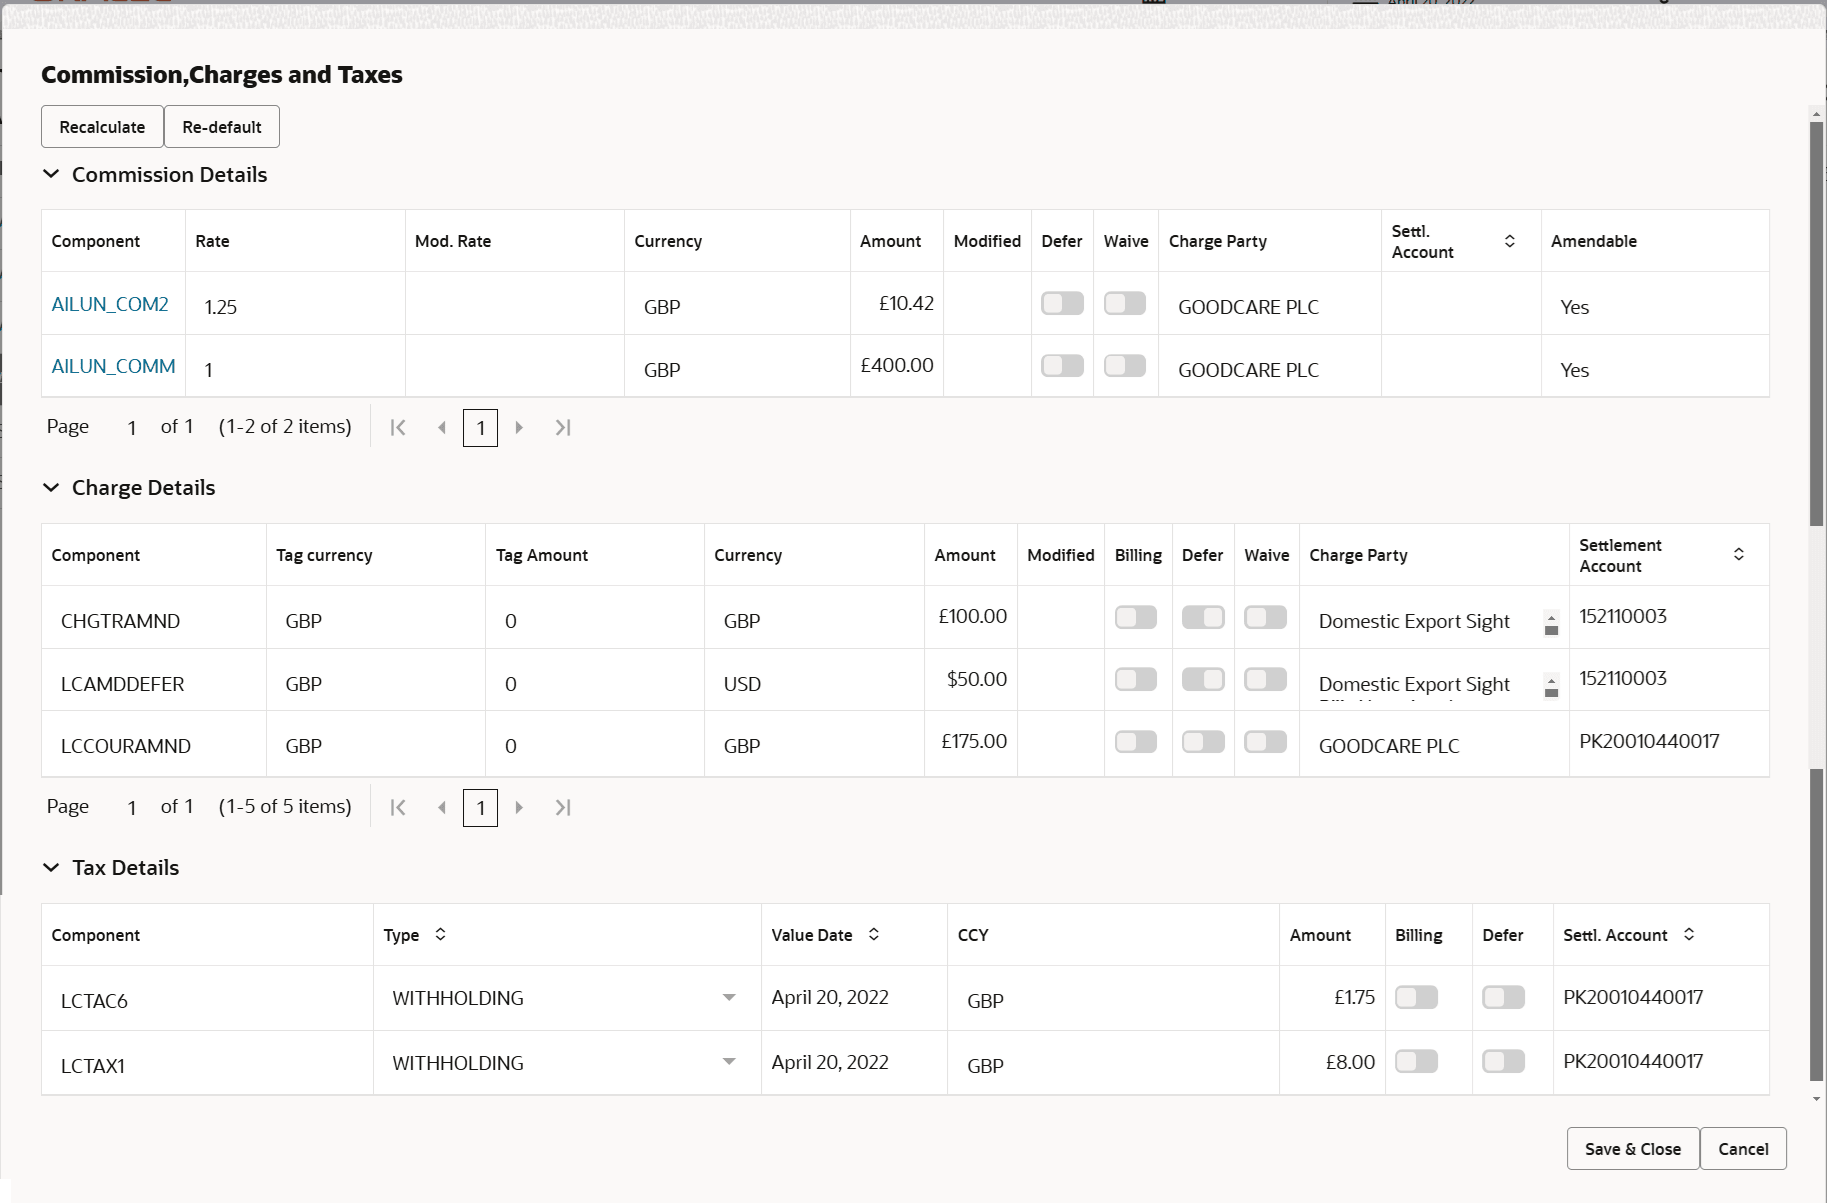The width and height of the screenshot is (1827, 1203).
Task: Click the Recalculate button
Action: 101,126
